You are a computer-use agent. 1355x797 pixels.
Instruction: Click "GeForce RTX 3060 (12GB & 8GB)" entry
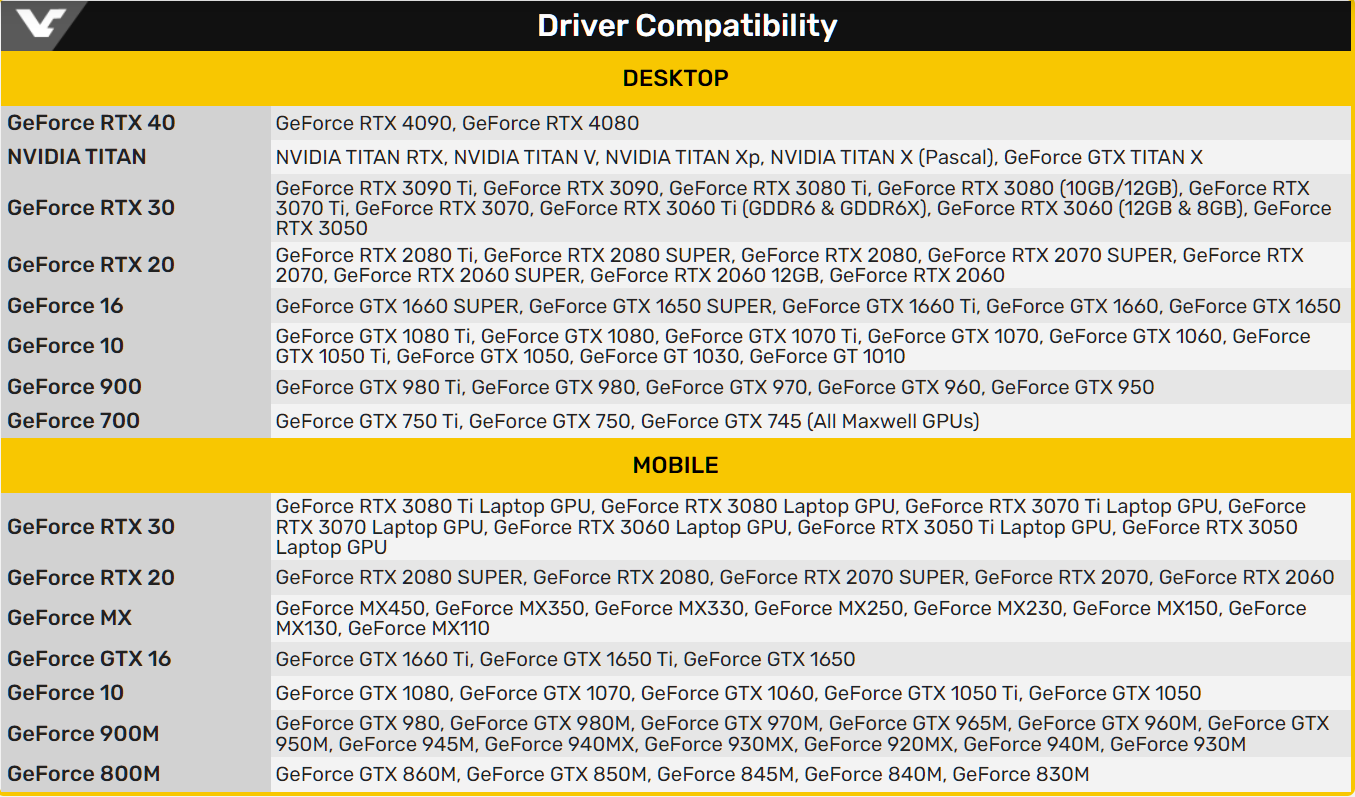(x=1089, y=208)
